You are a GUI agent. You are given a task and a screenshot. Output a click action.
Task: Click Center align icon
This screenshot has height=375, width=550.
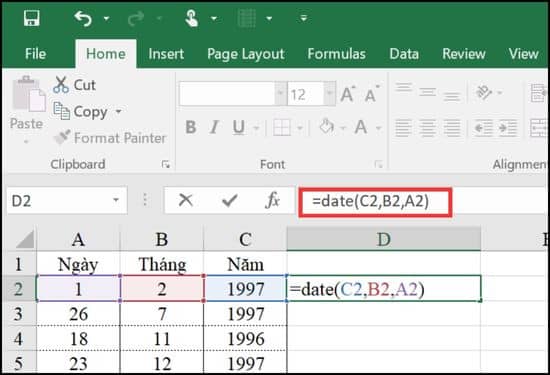tap(427, 128)
